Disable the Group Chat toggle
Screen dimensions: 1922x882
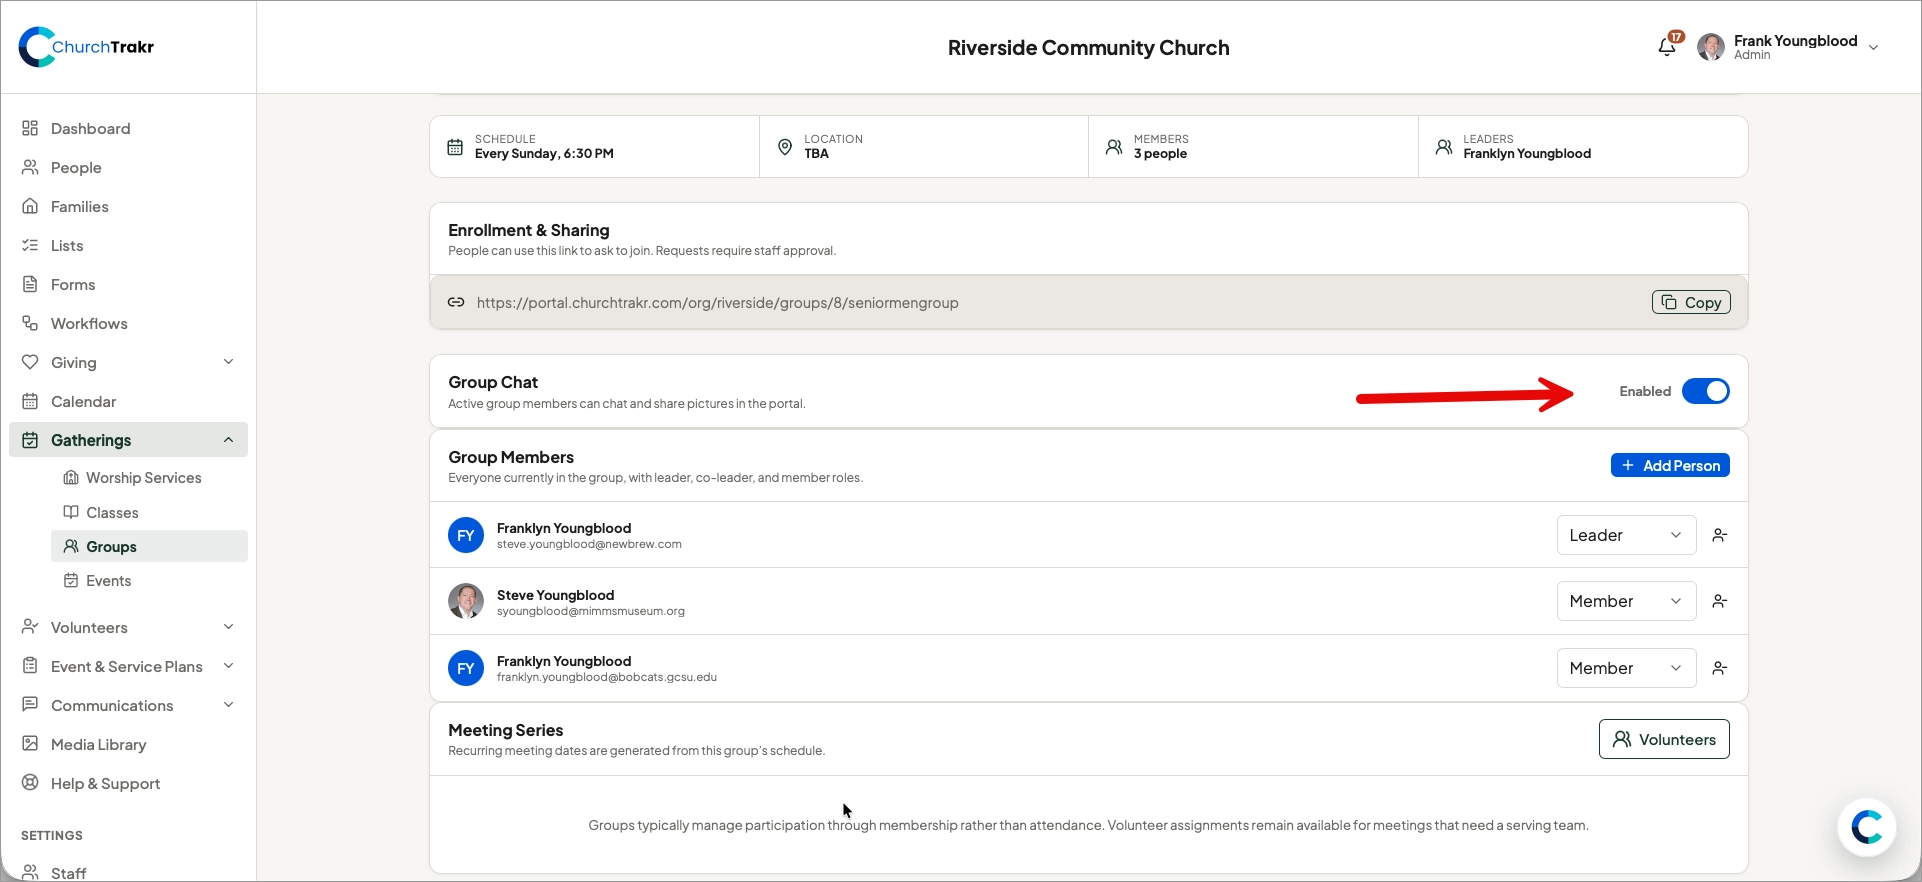[x=1706, y=391]
